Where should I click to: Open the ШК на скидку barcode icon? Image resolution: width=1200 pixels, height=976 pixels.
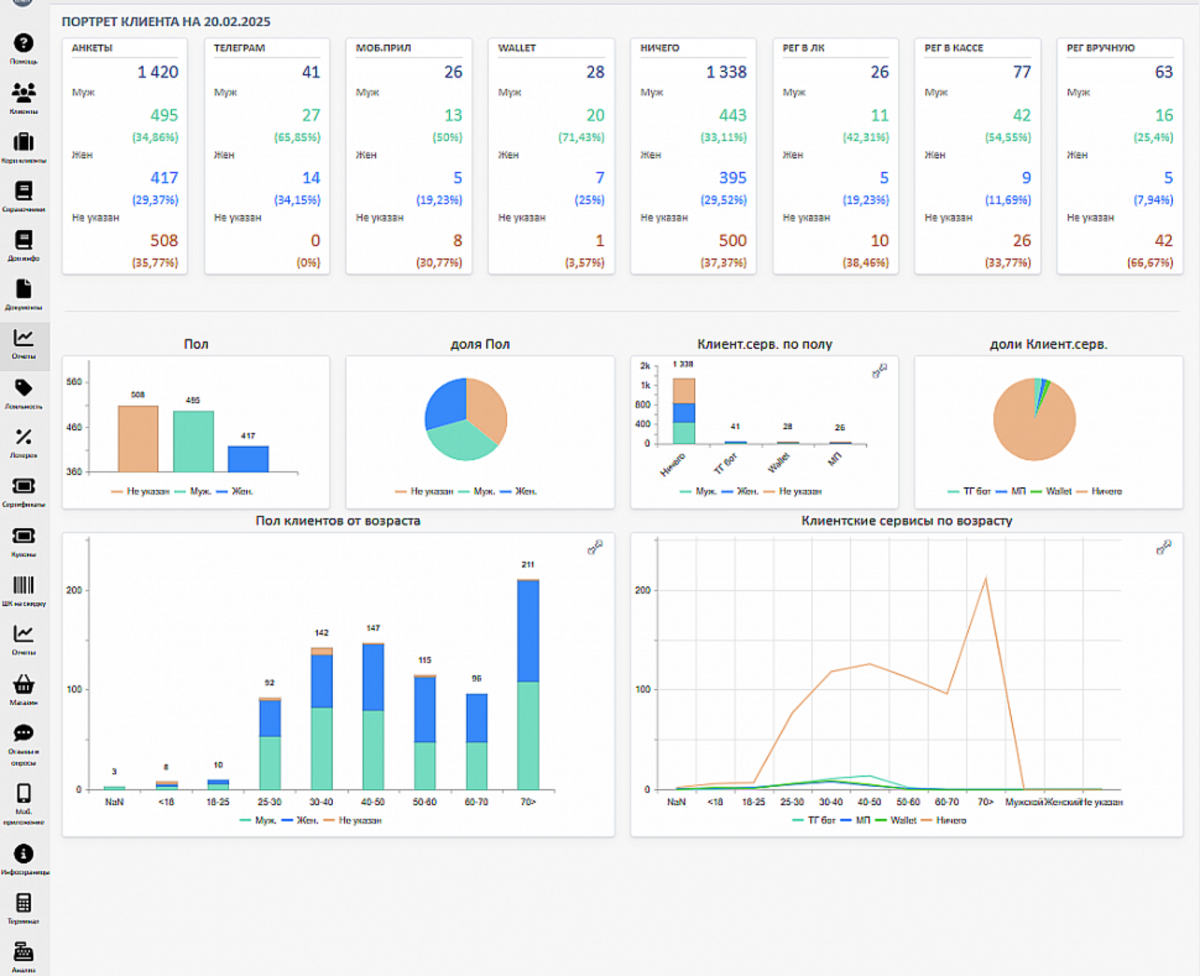point(24,586)
